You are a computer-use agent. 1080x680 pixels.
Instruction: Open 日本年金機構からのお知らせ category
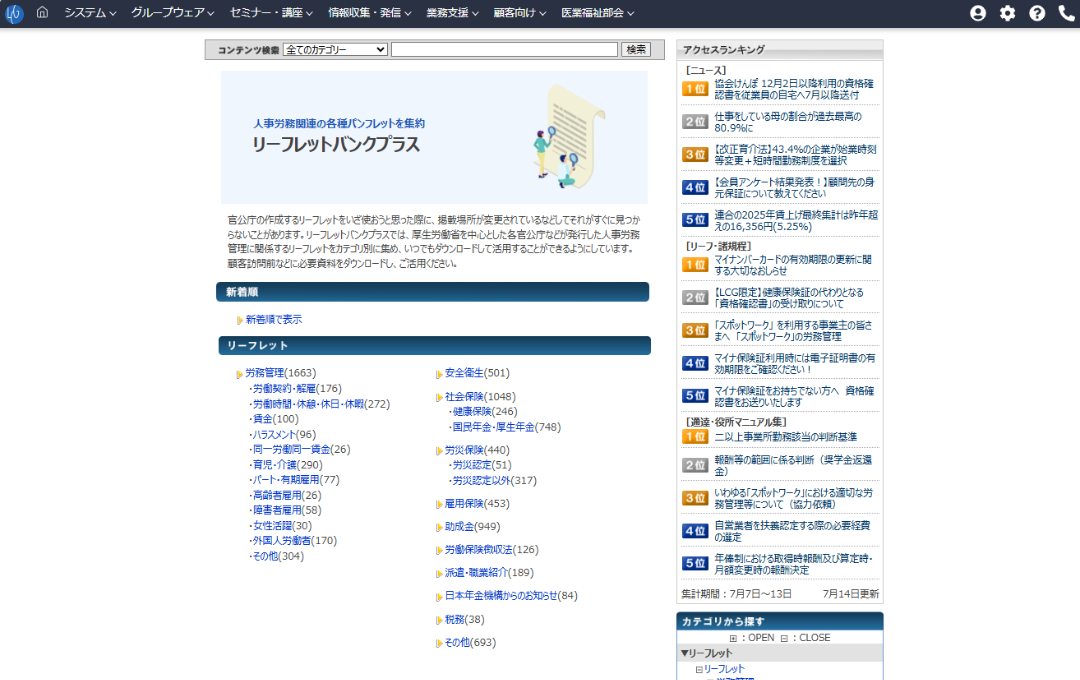click(x=501, y=596)
